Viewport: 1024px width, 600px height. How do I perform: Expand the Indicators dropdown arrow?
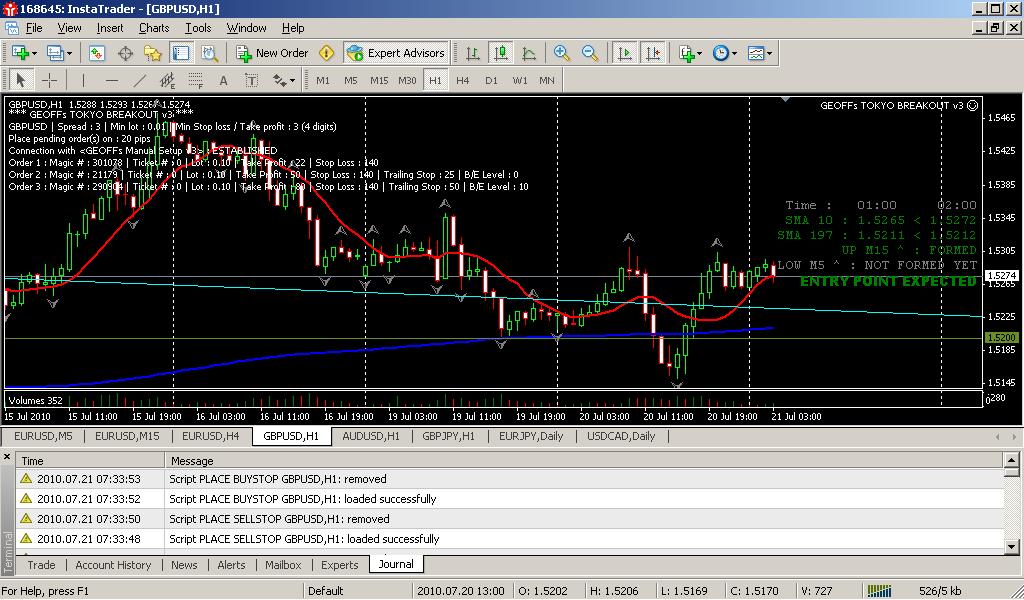click(699, 54)
